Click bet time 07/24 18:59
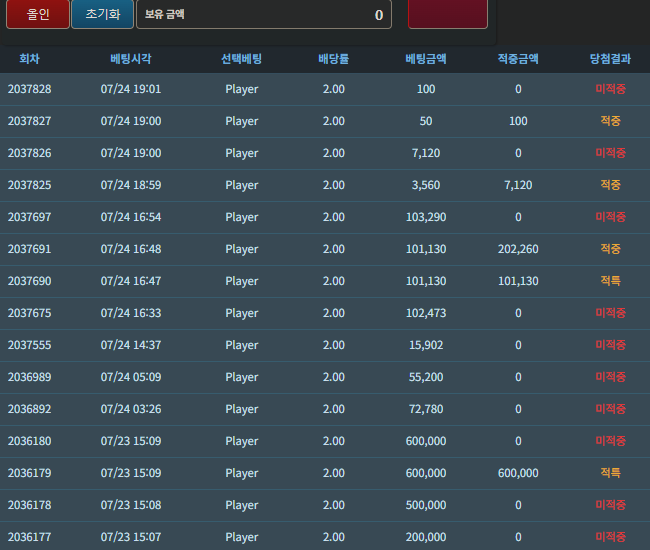 pyautogui.click(x=131, y=185)
